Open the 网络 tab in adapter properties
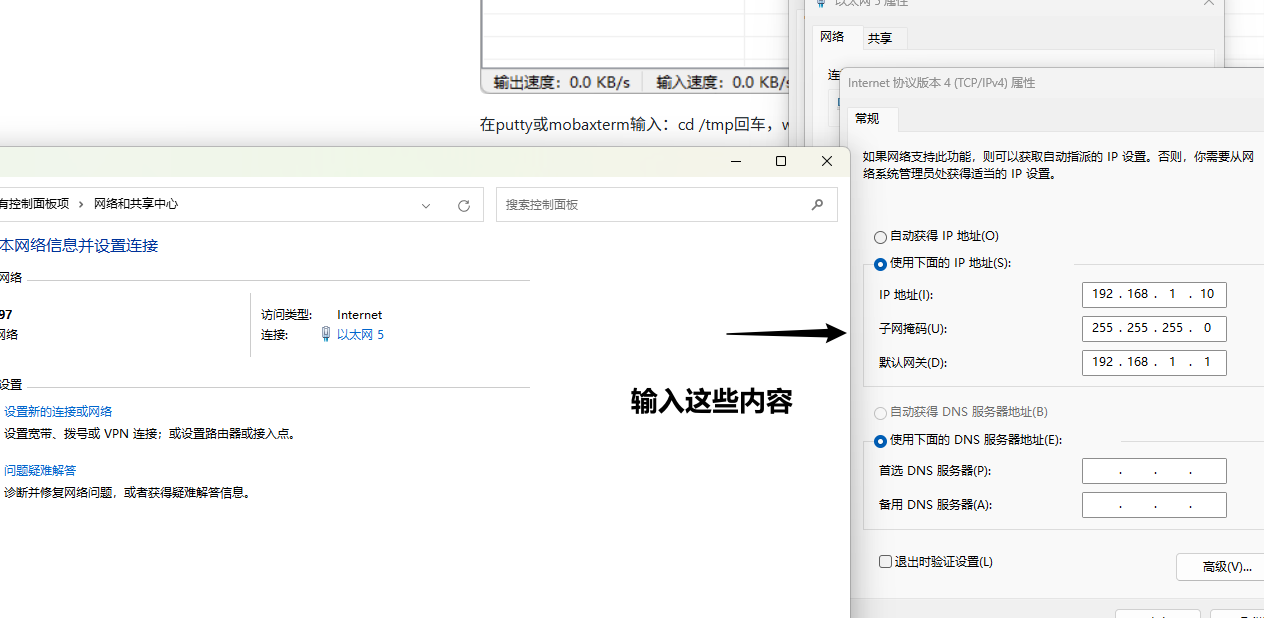Image resolution: width=1264 pixels, height=618 pixels. pyautogui.click(x=832, y=37)
